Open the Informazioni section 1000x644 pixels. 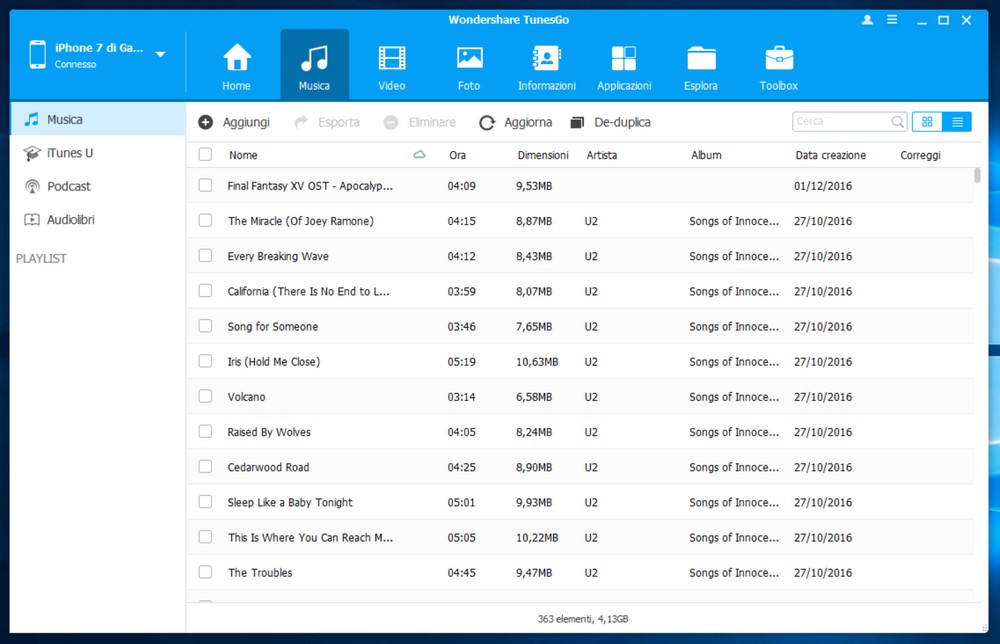[547, 66]
